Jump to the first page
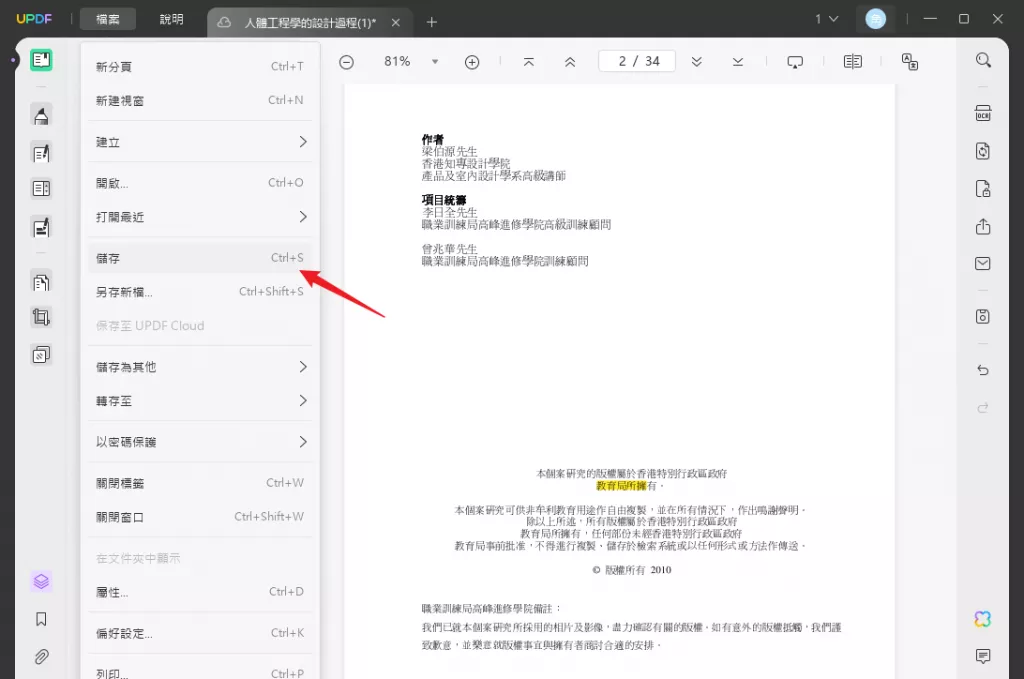Screen dimensions: 1024x679 point(529,61)
